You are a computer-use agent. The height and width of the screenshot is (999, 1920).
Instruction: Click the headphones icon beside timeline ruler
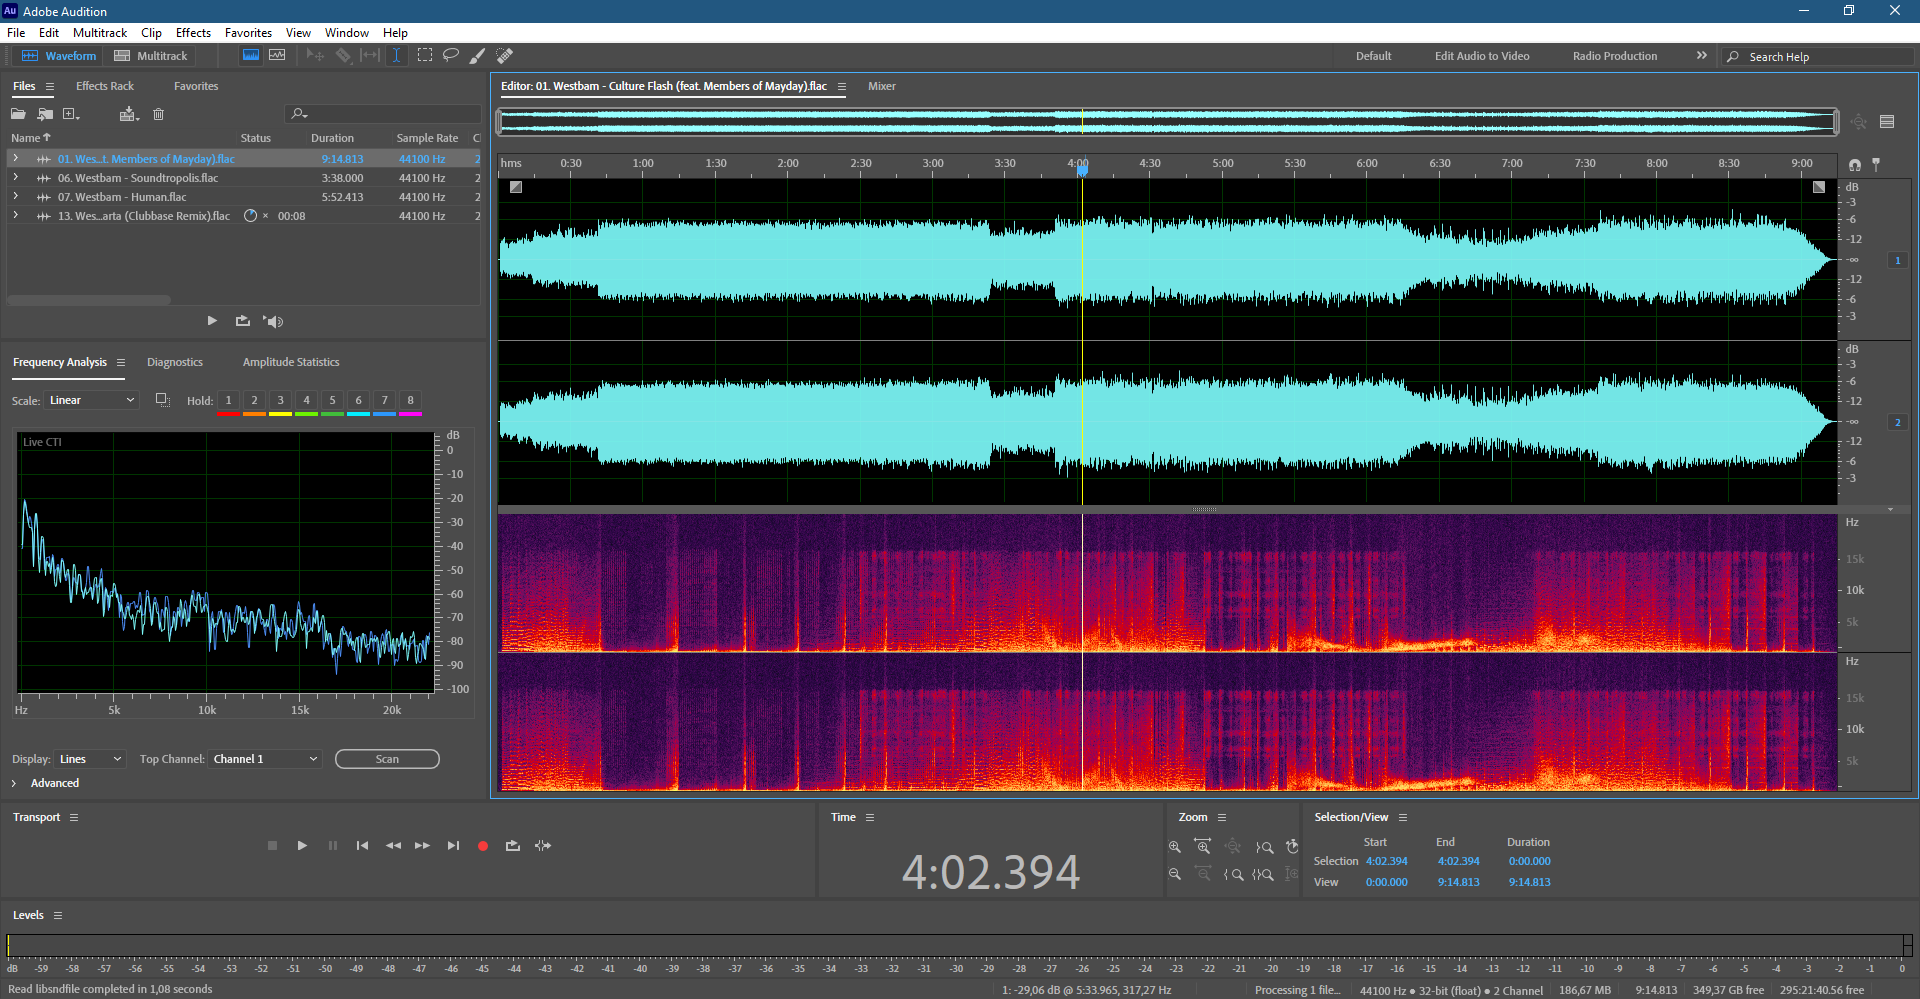pyautogui.click(x=1855, y=165)
